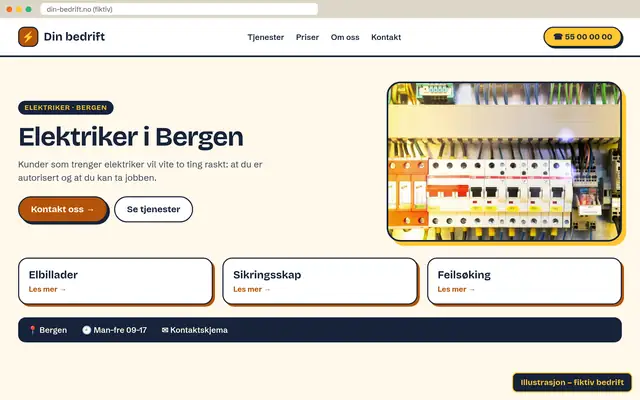Click the Kontakt oss button
The height and width of the screenshot is (400, 640).
pyautogui.click(x=63, y=209)
